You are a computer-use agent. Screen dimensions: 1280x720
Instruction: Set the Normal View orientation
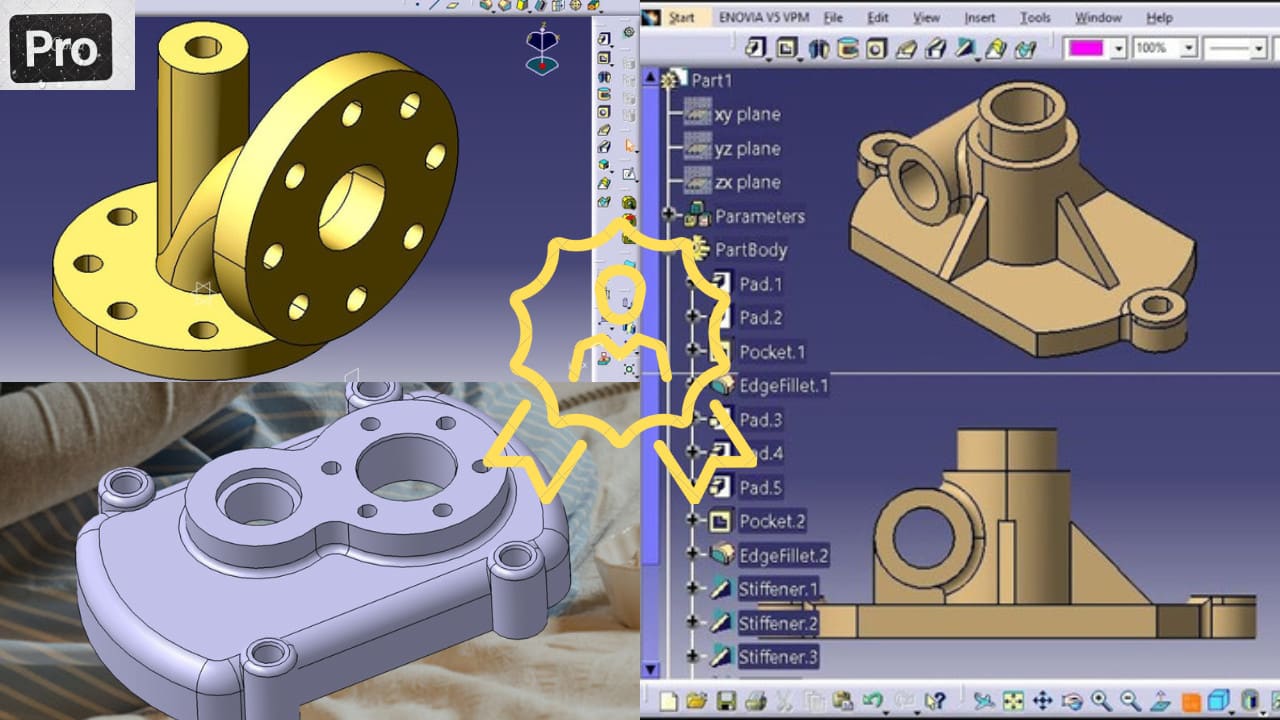1160,701
